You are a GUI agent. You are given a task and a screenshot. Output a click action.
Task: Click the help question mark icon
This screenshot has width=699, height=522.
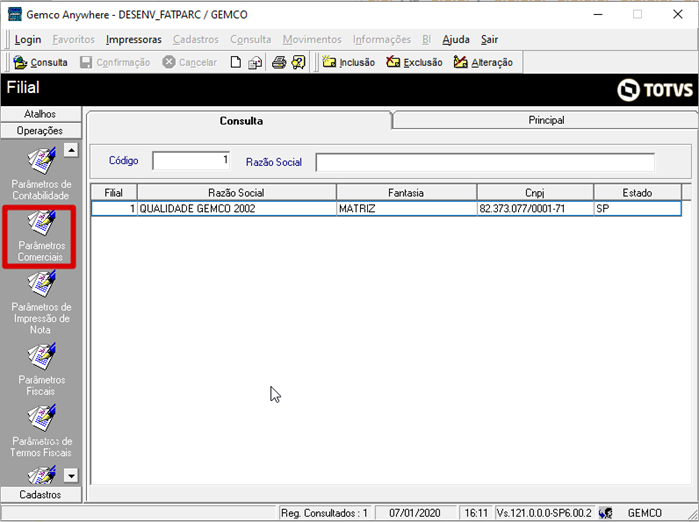click(x=299, y=62)
